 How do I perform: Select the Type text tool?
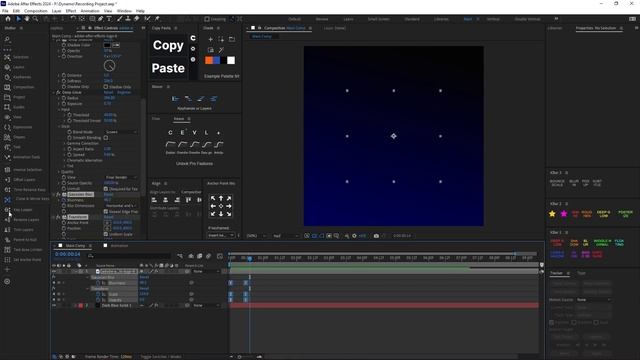(x=109, y=19)
